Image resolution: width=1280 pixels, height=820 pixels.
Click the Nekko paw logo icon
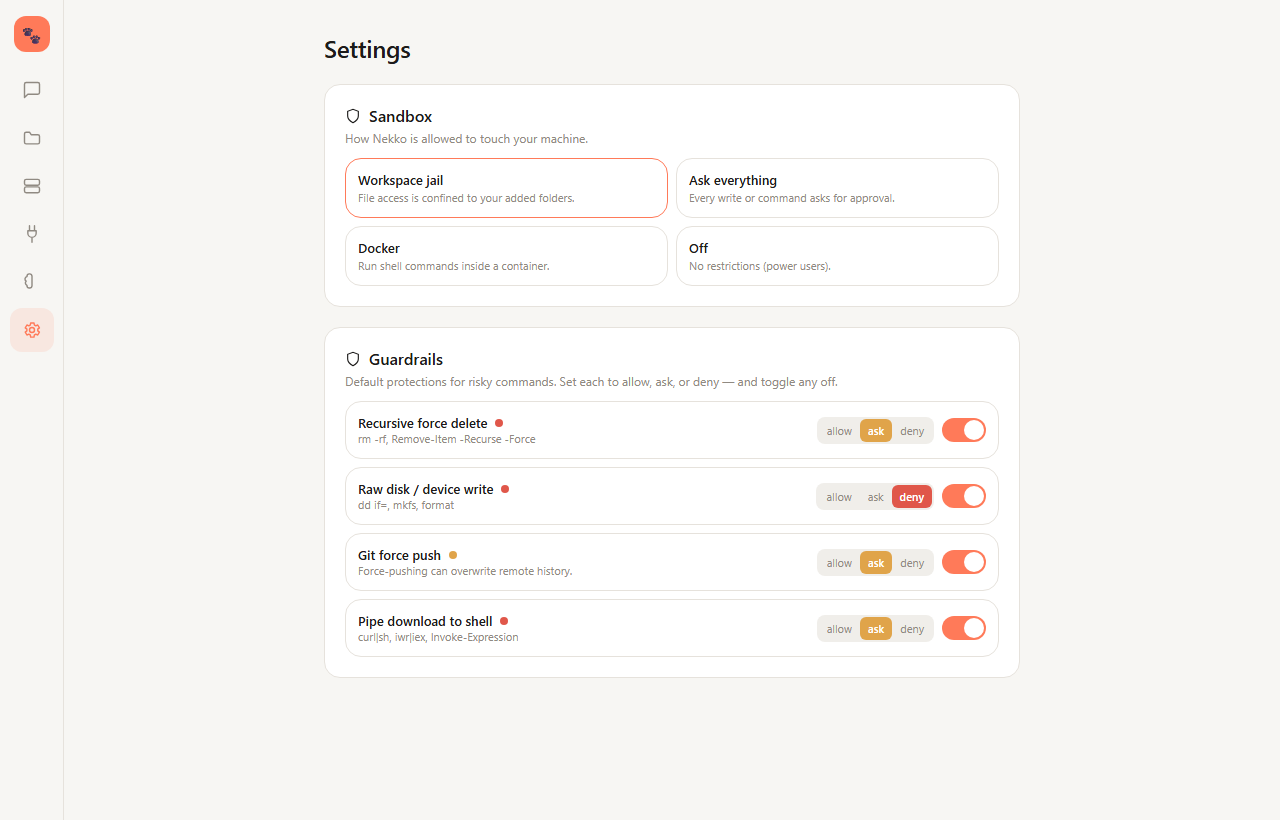(x=32, y=34)
